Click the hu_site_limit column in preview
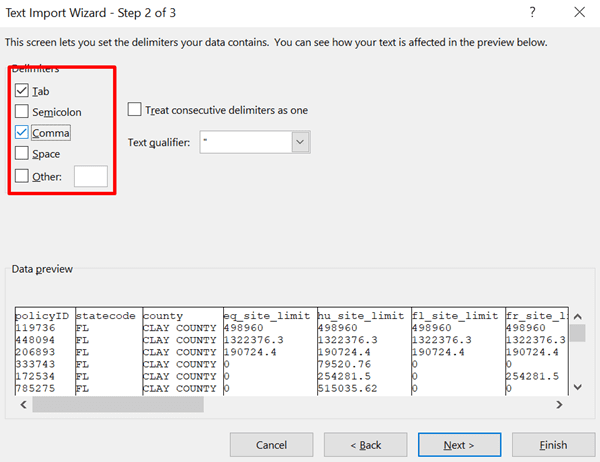The width and height of the screenshot is (600, 462). point(361,315)
